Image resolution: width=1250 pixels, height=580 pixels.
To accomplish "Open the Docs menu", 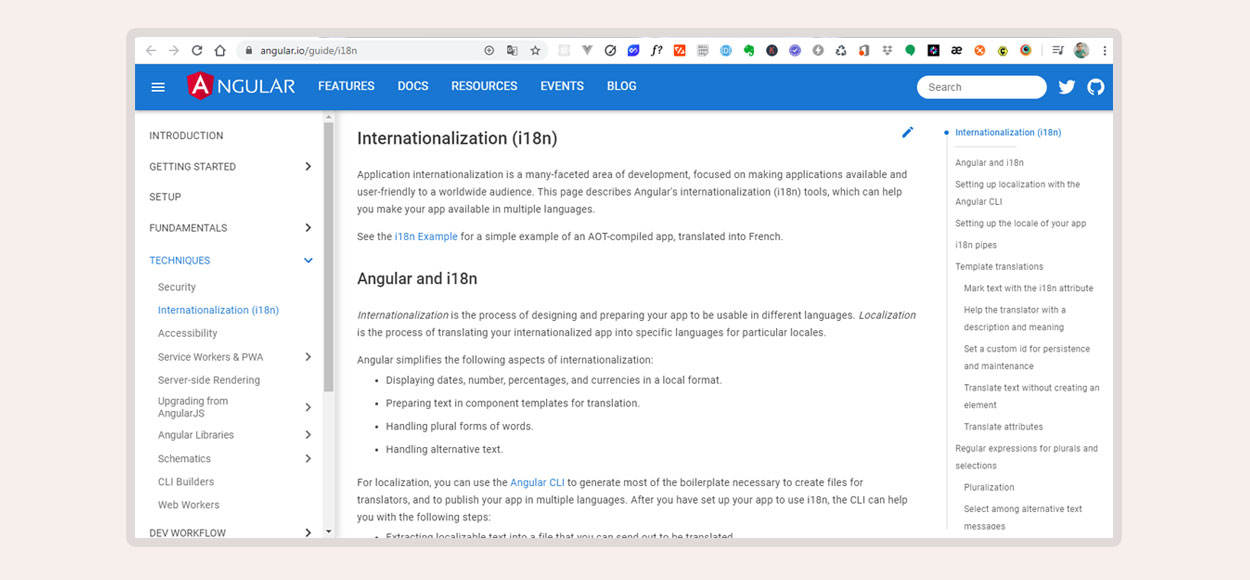I will (413, 86).
